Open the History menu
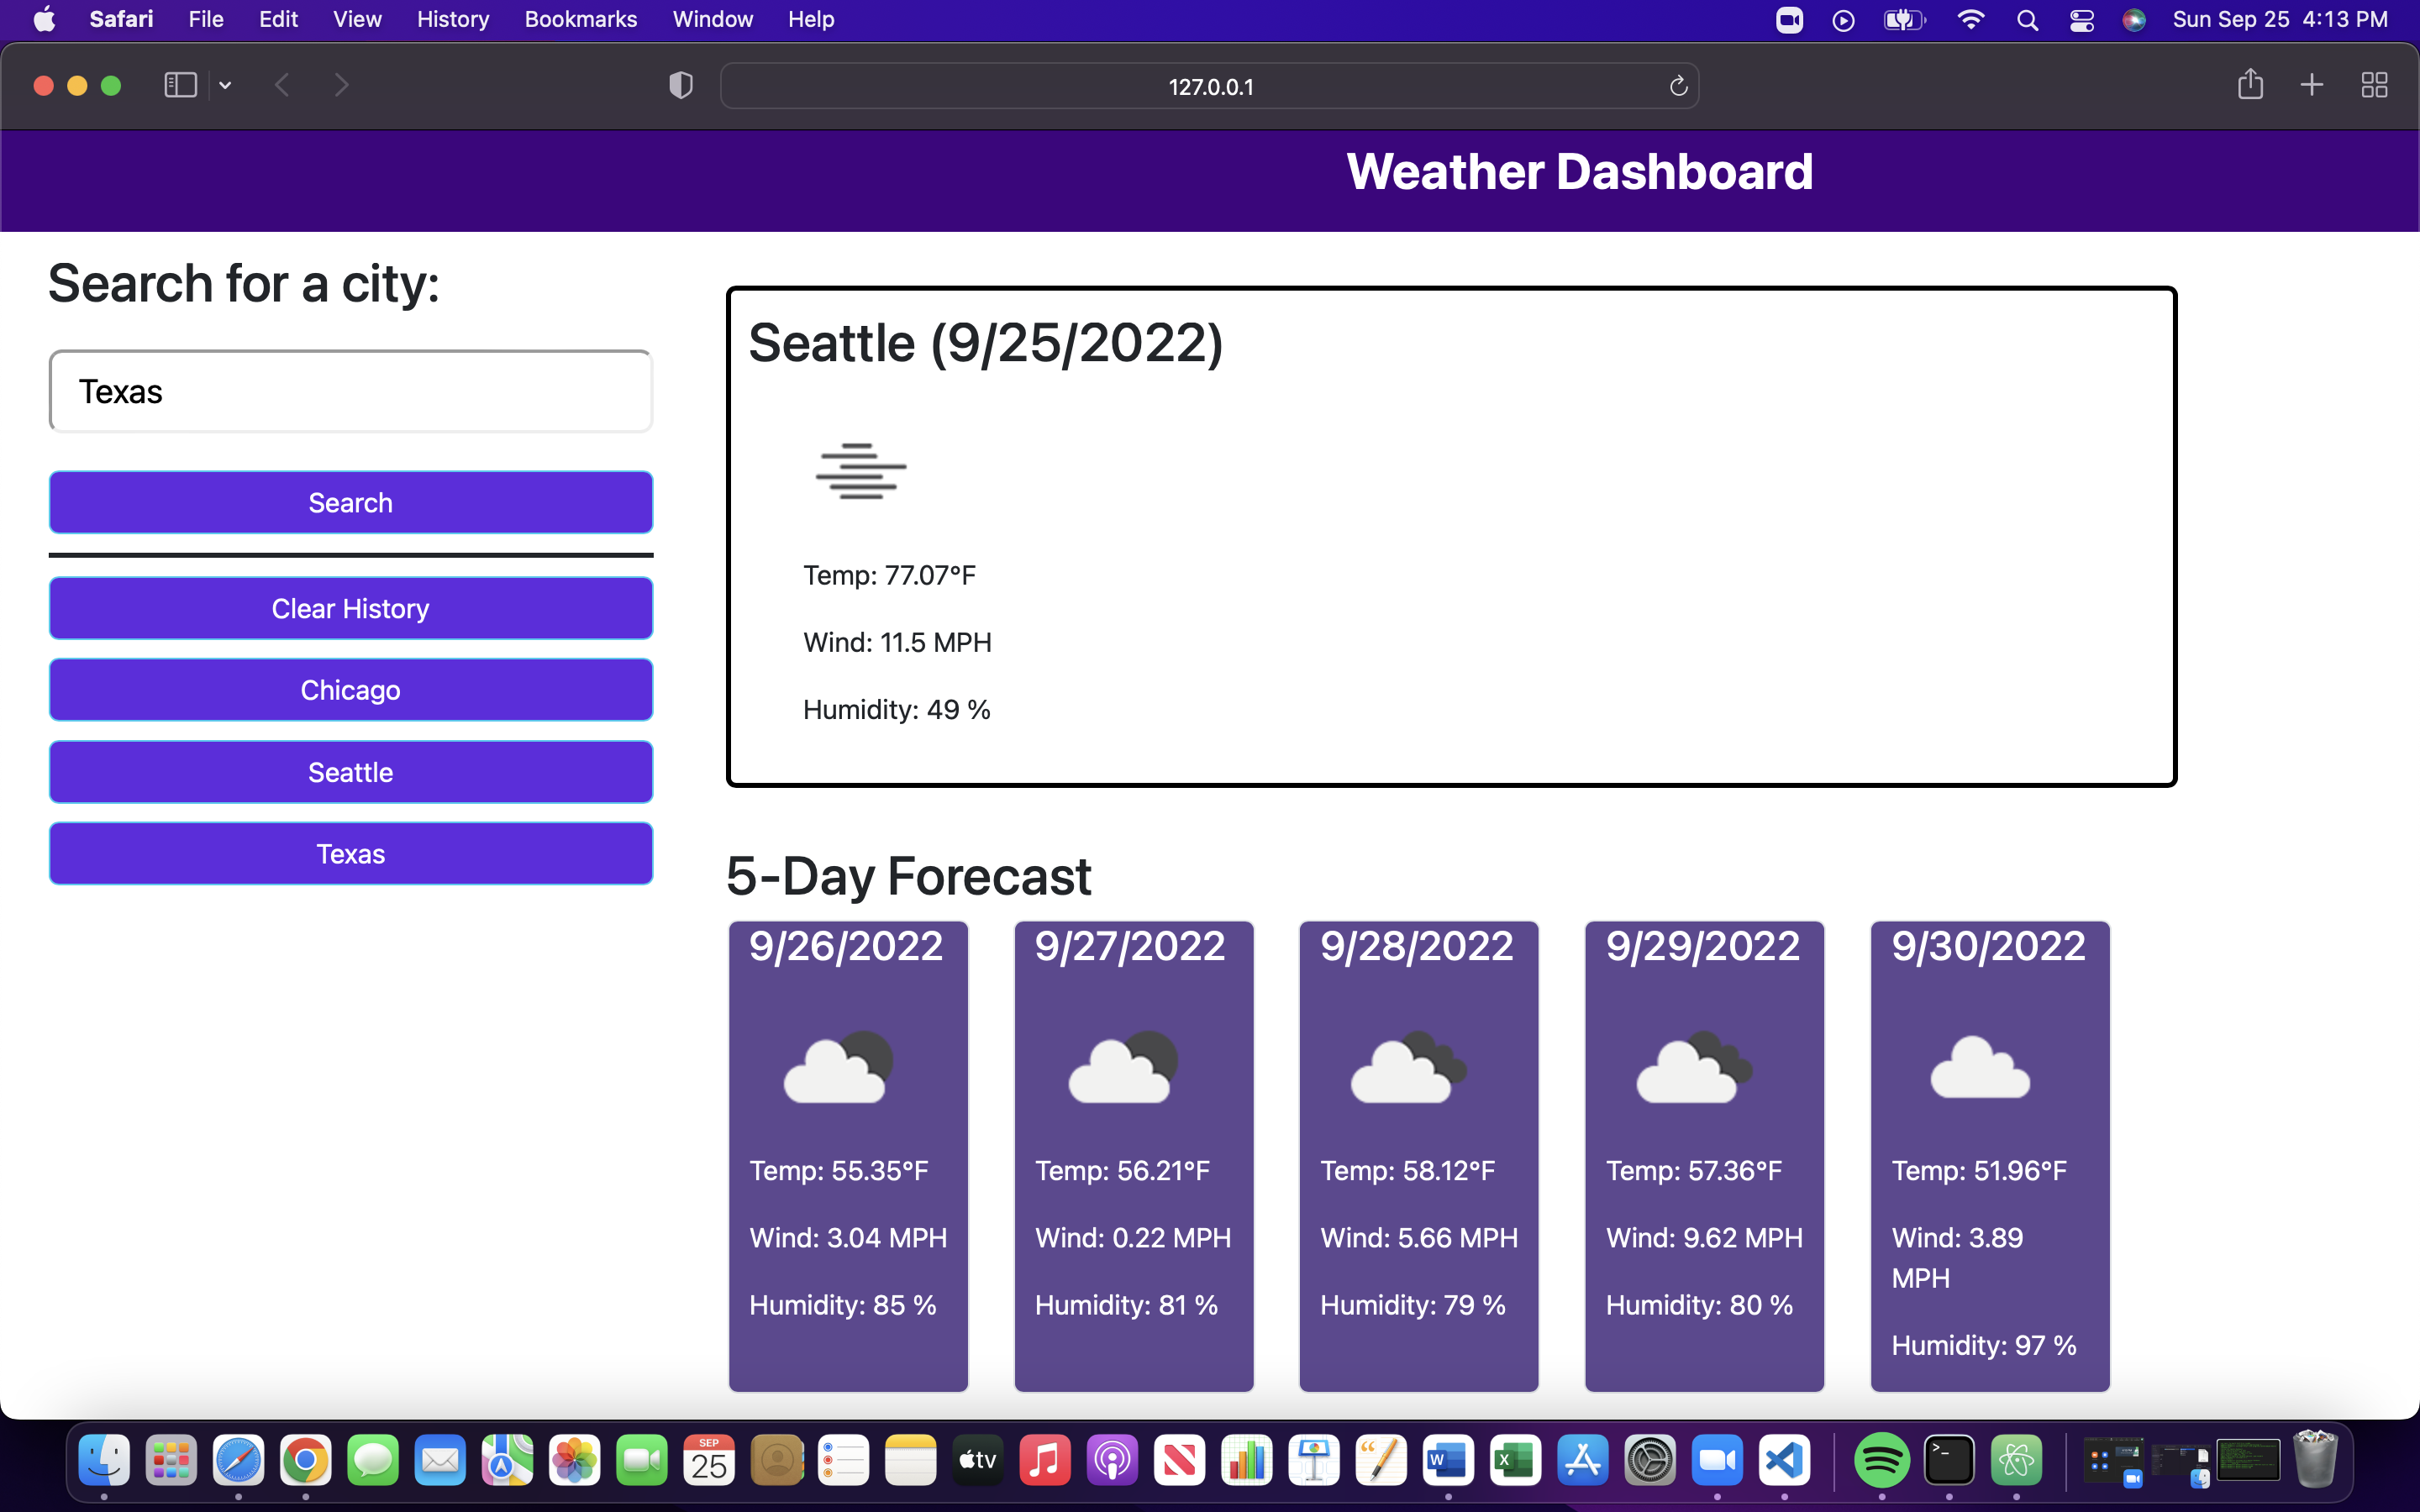2420x1512 pixels. point(452,19)
